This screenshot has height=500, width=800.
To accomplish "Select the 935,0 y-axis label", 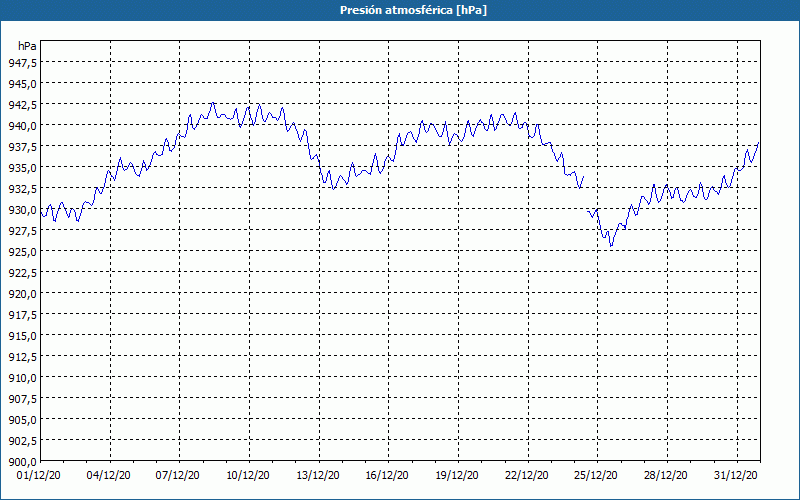I will point(22,167).
